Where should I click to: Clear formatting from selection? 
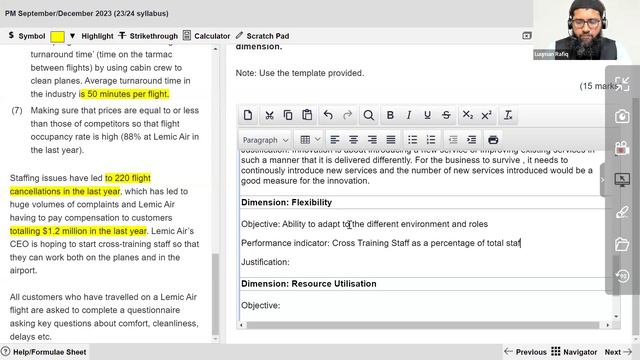(508, 116)
